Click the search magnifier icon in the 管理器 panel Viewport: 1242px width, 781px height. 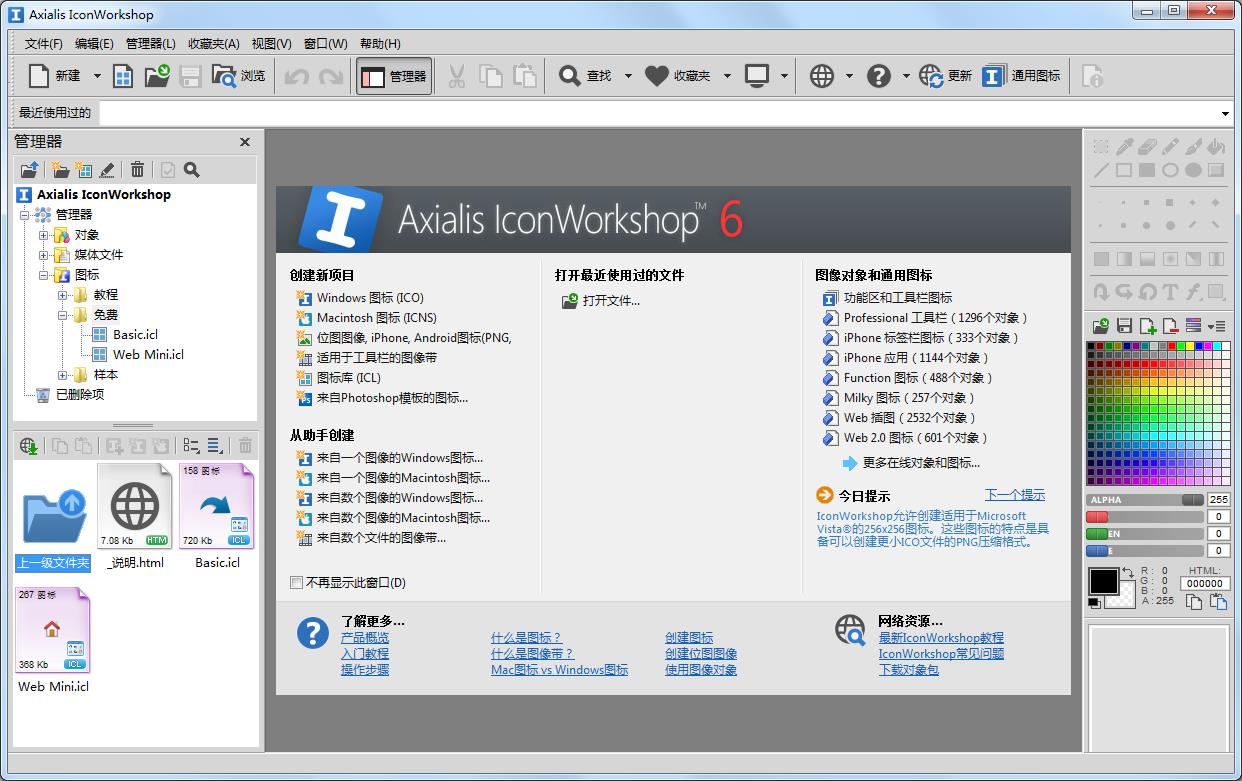point(190,169)
